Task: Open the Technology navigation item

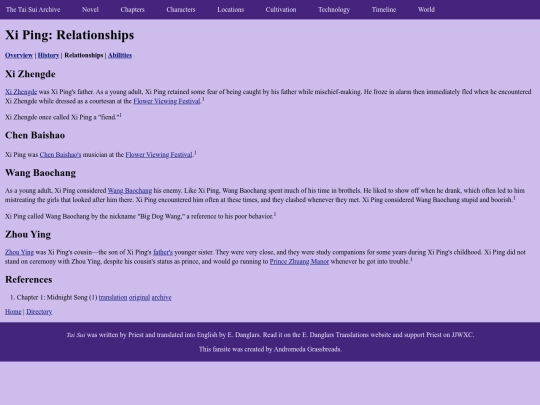Action: point(334,10)
